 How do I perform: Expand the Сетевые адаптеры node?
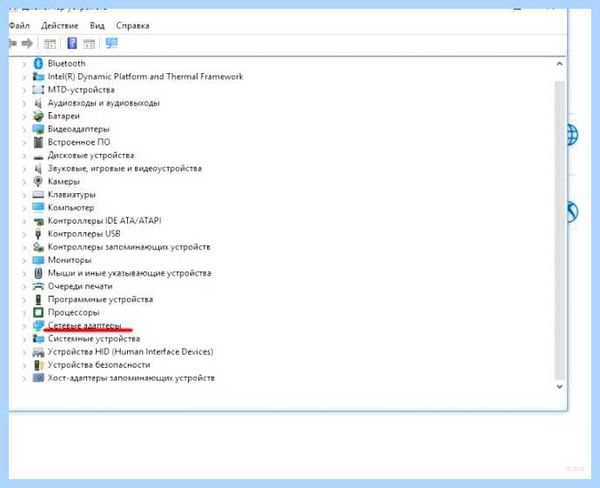point(24,326)
